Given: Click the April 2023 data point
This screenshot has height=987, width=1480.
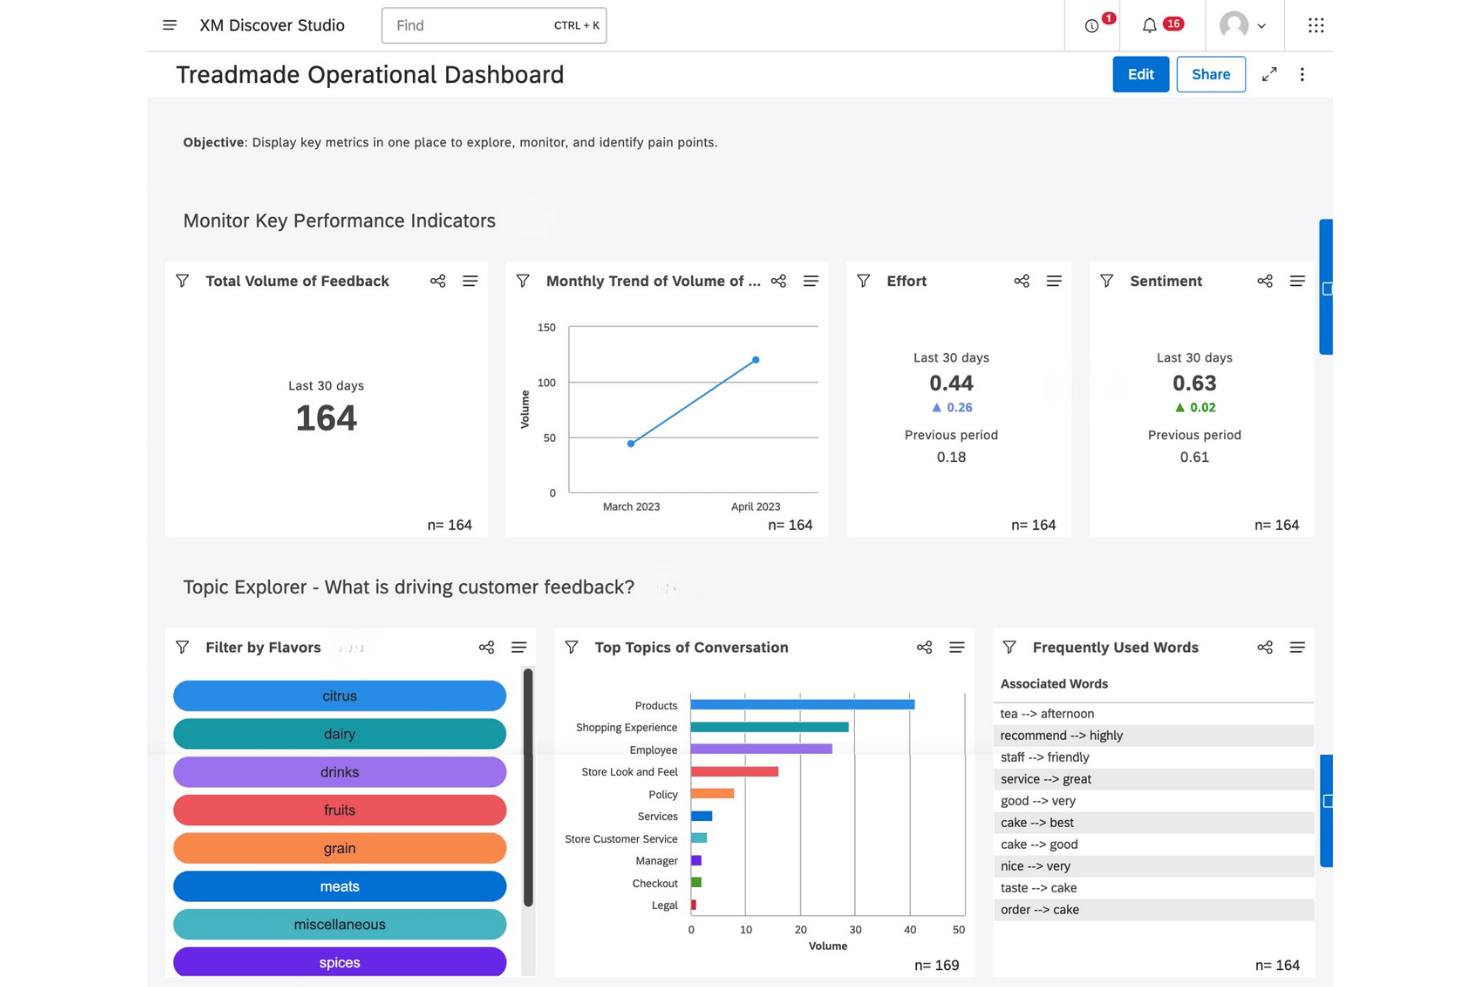Looking at the screenshot, I should point(756,360).
